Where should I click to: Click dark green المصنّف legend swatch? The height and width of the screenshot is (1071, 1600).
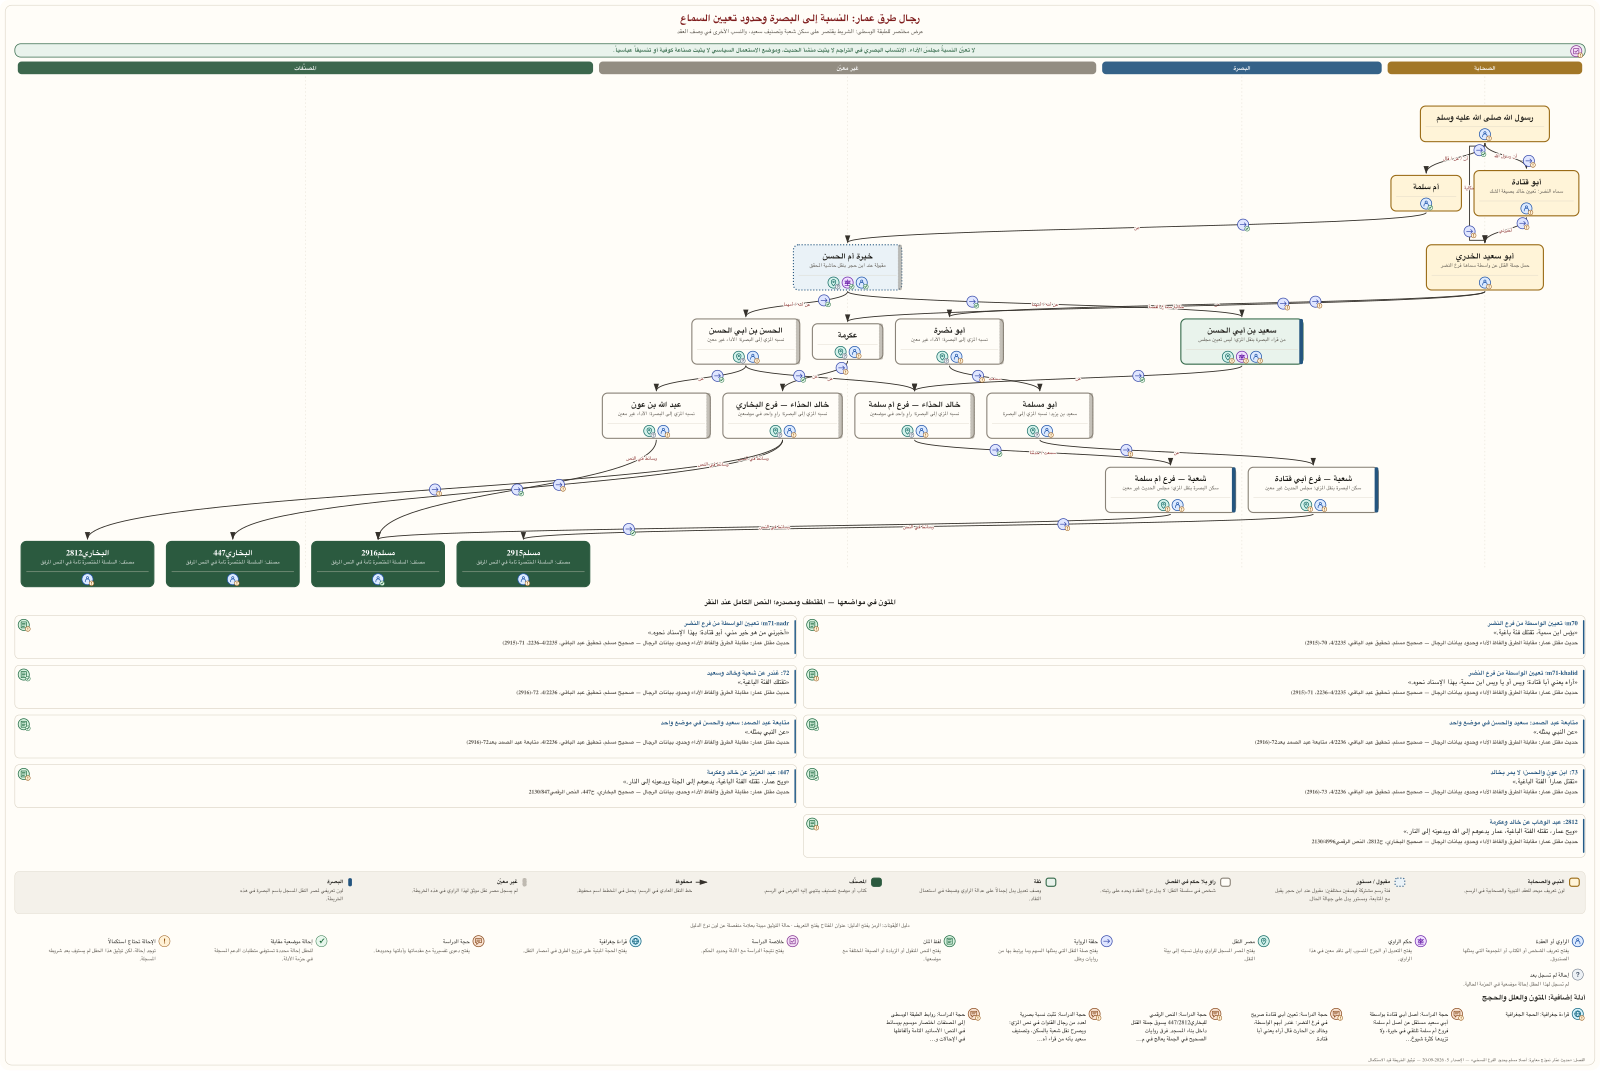pyautogui.click(x=876, y=882)
